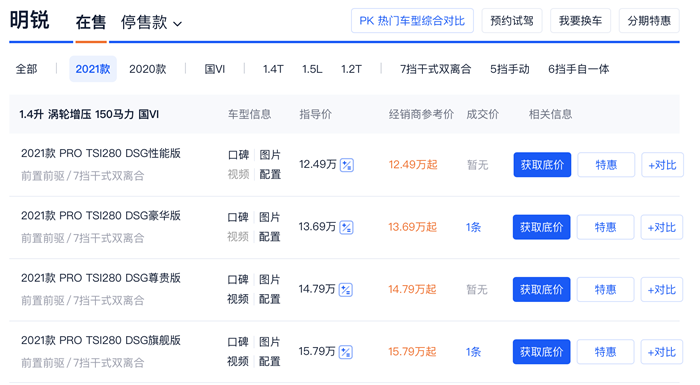Filter by 1.2T engine
700x385 pixels.
pyautogui.click(x=351, y=69)
